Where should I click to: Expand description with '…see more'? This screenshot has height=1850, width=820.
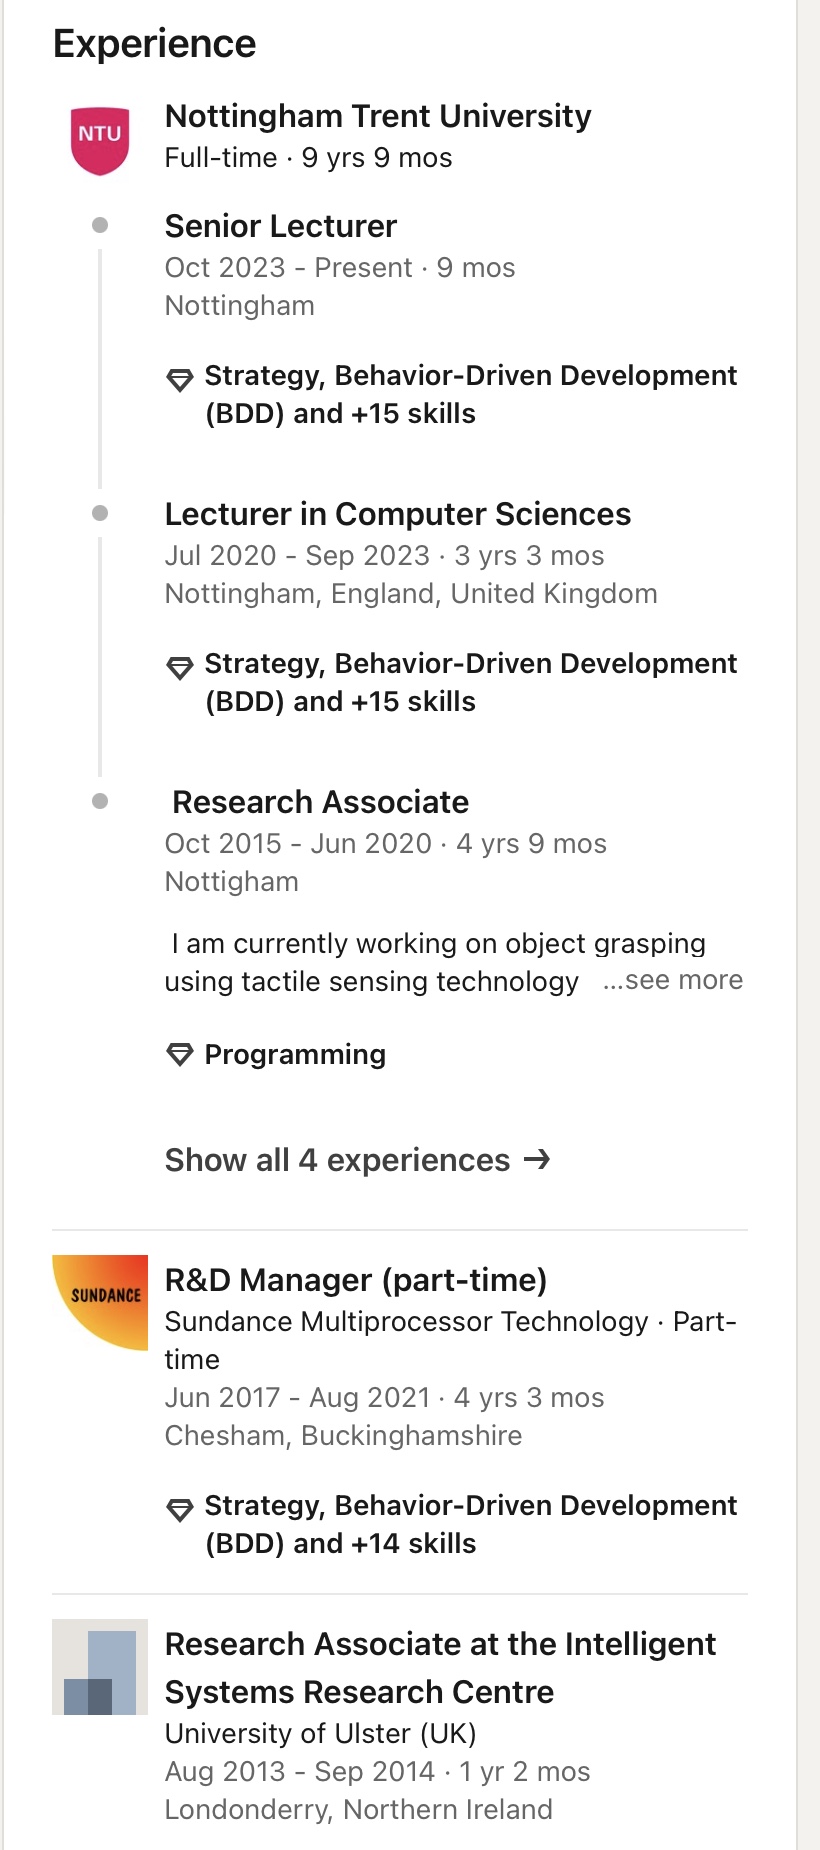click(673, 980)
